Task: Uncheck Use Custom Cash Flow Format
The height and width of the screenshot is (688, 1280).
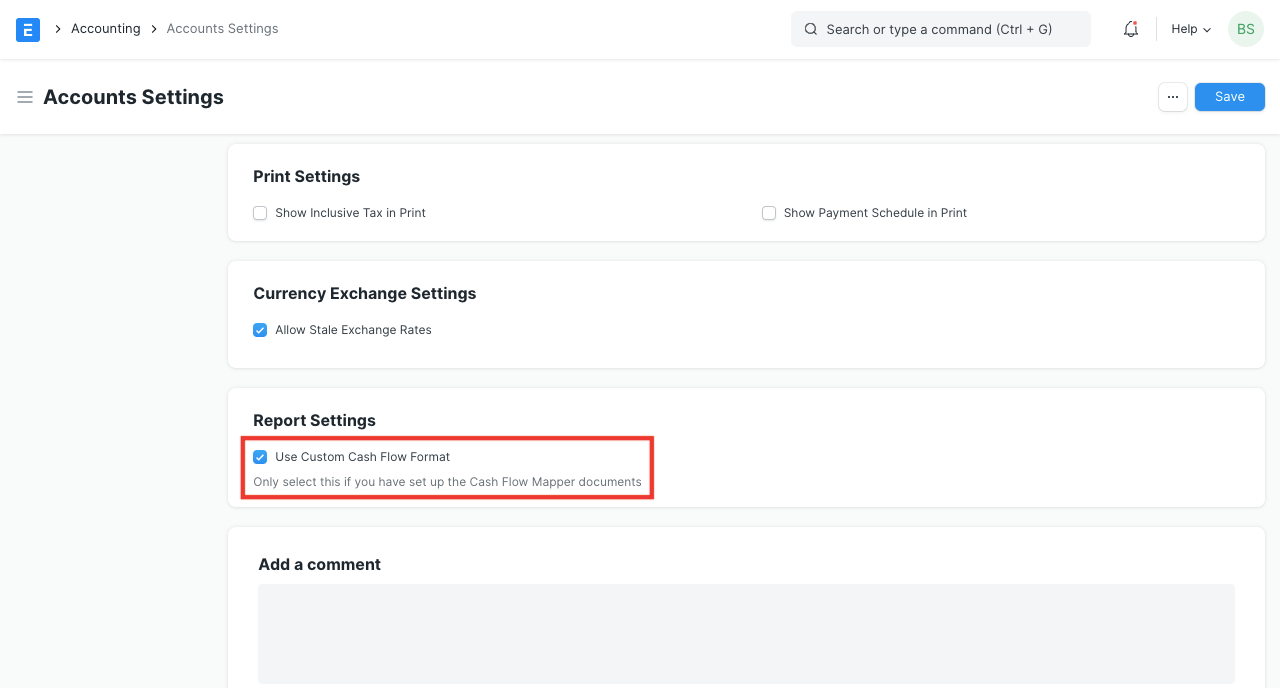Action: pyautogui.click(x=260, y=457)
